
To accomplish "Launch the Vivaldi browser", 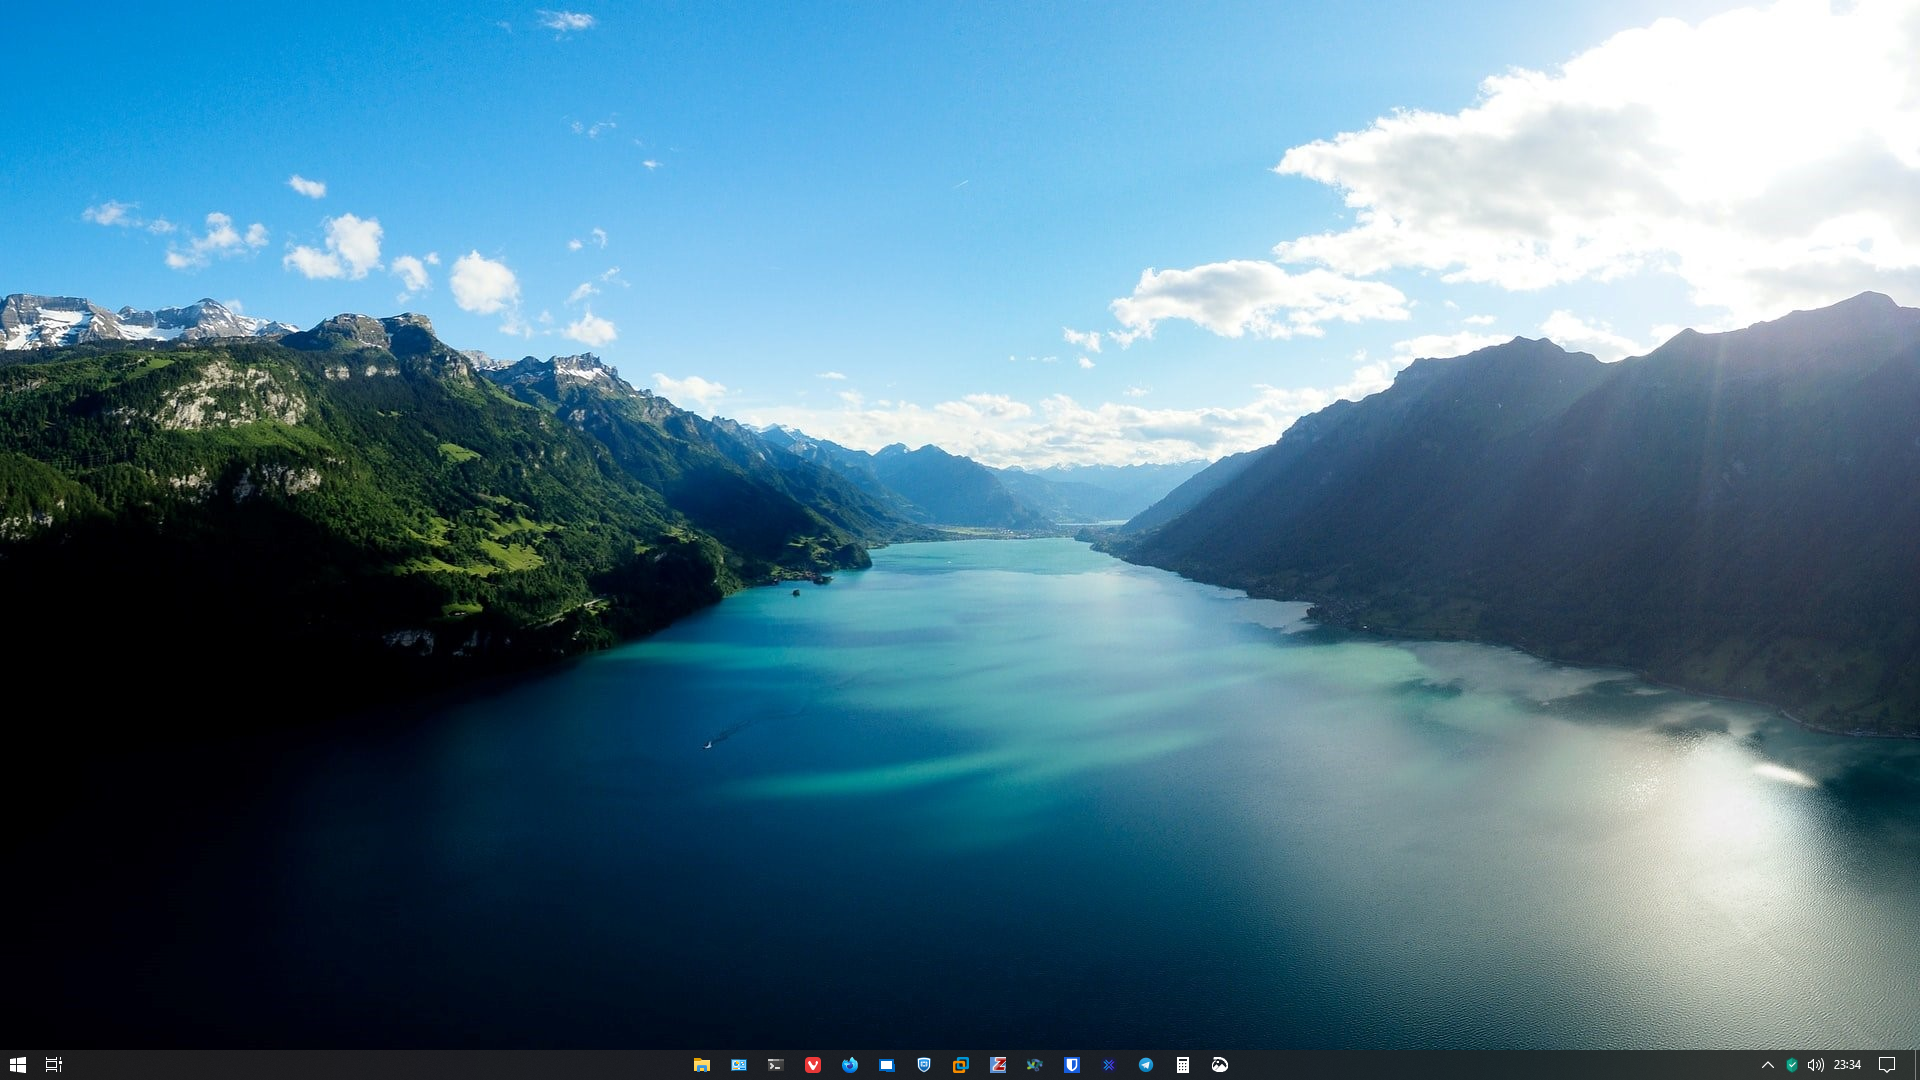I will [813, 1065].
